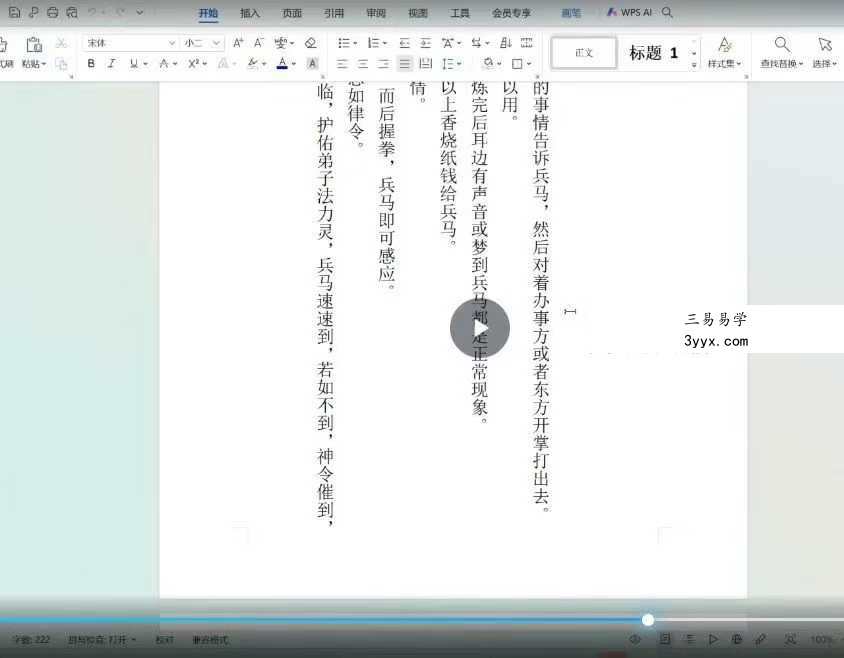Toggle superscript X² button
Screen dimensions: 844x658
tap(194, 64)
